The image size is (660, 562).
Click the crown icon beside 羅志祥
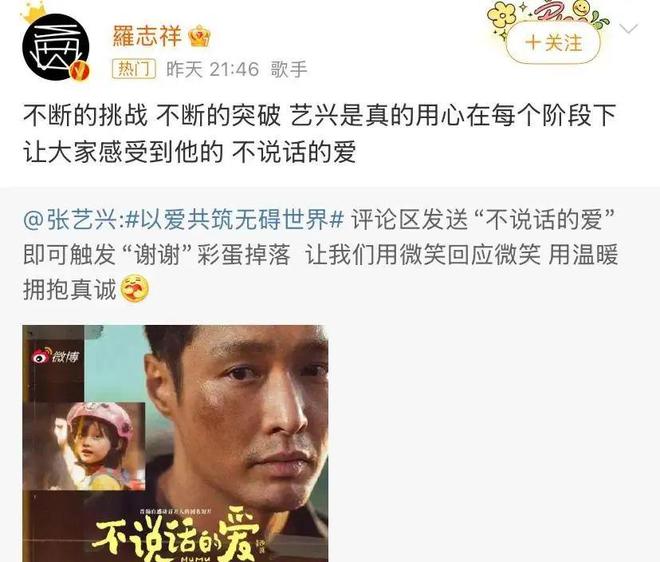tap(199, 36)
